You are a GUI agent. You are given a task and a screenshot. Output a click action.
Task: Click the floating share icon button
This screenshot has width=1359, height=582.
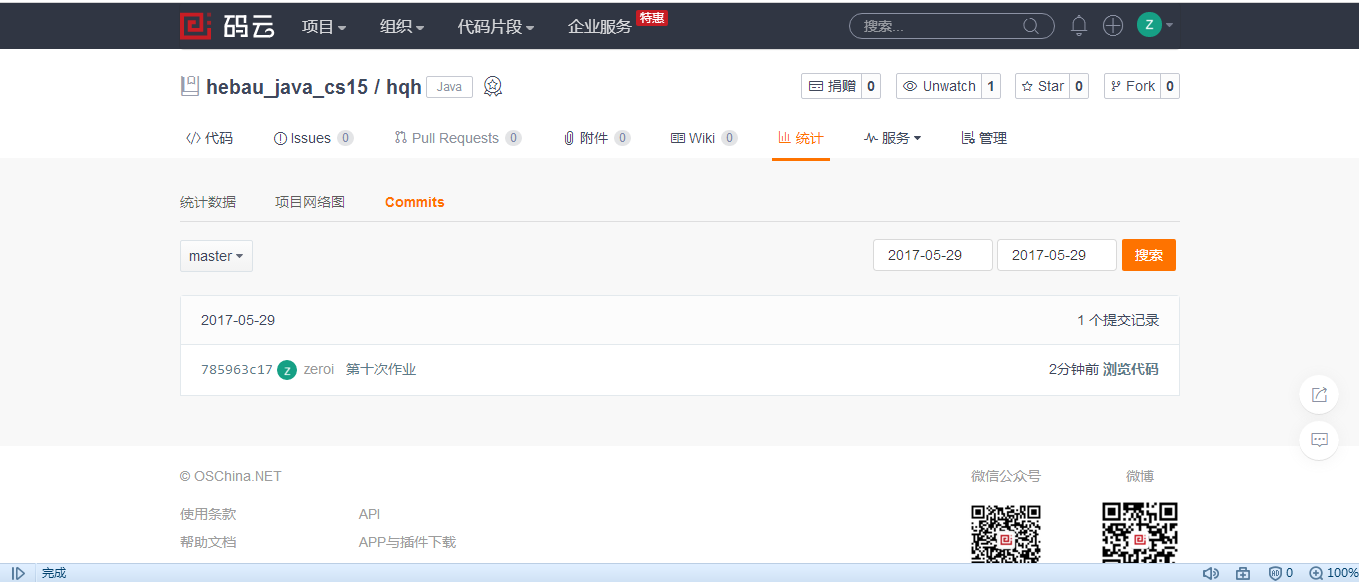(x=1319, y=394)
